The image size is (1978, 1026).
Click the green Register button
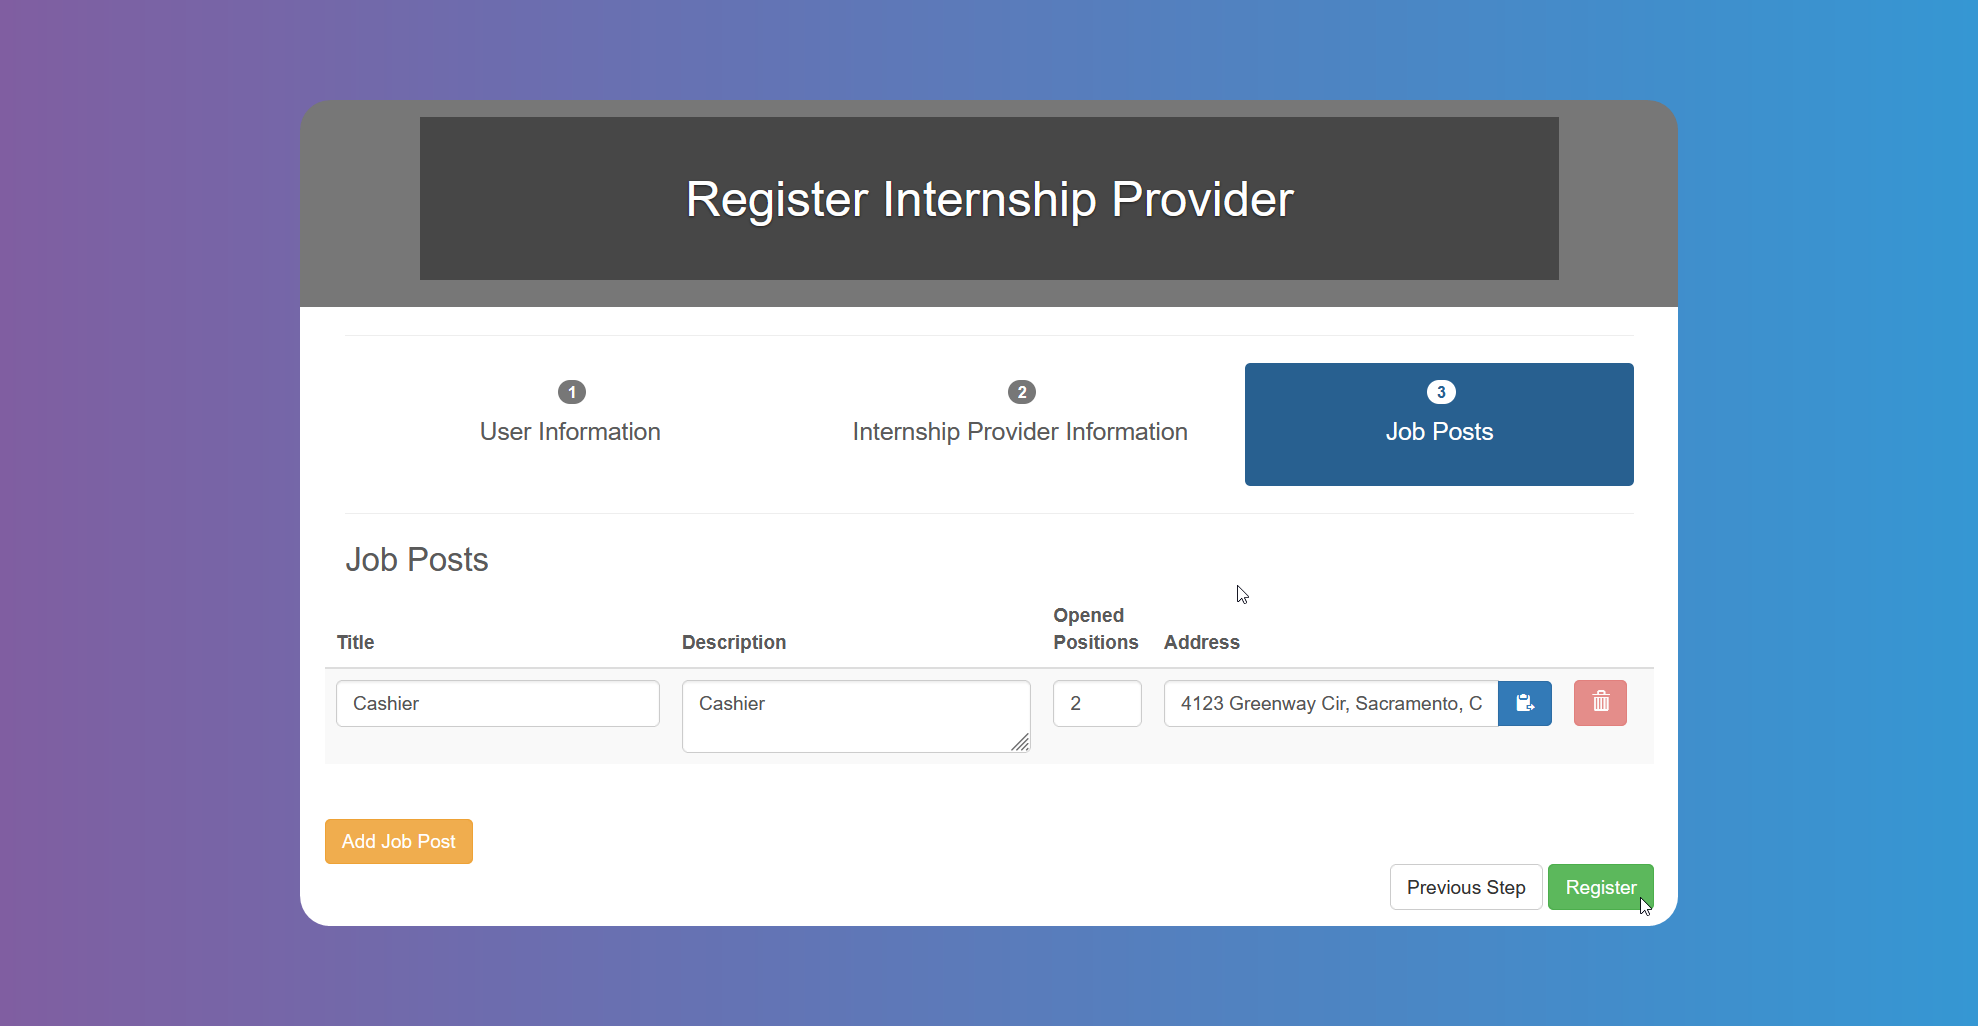point(1600,887)
